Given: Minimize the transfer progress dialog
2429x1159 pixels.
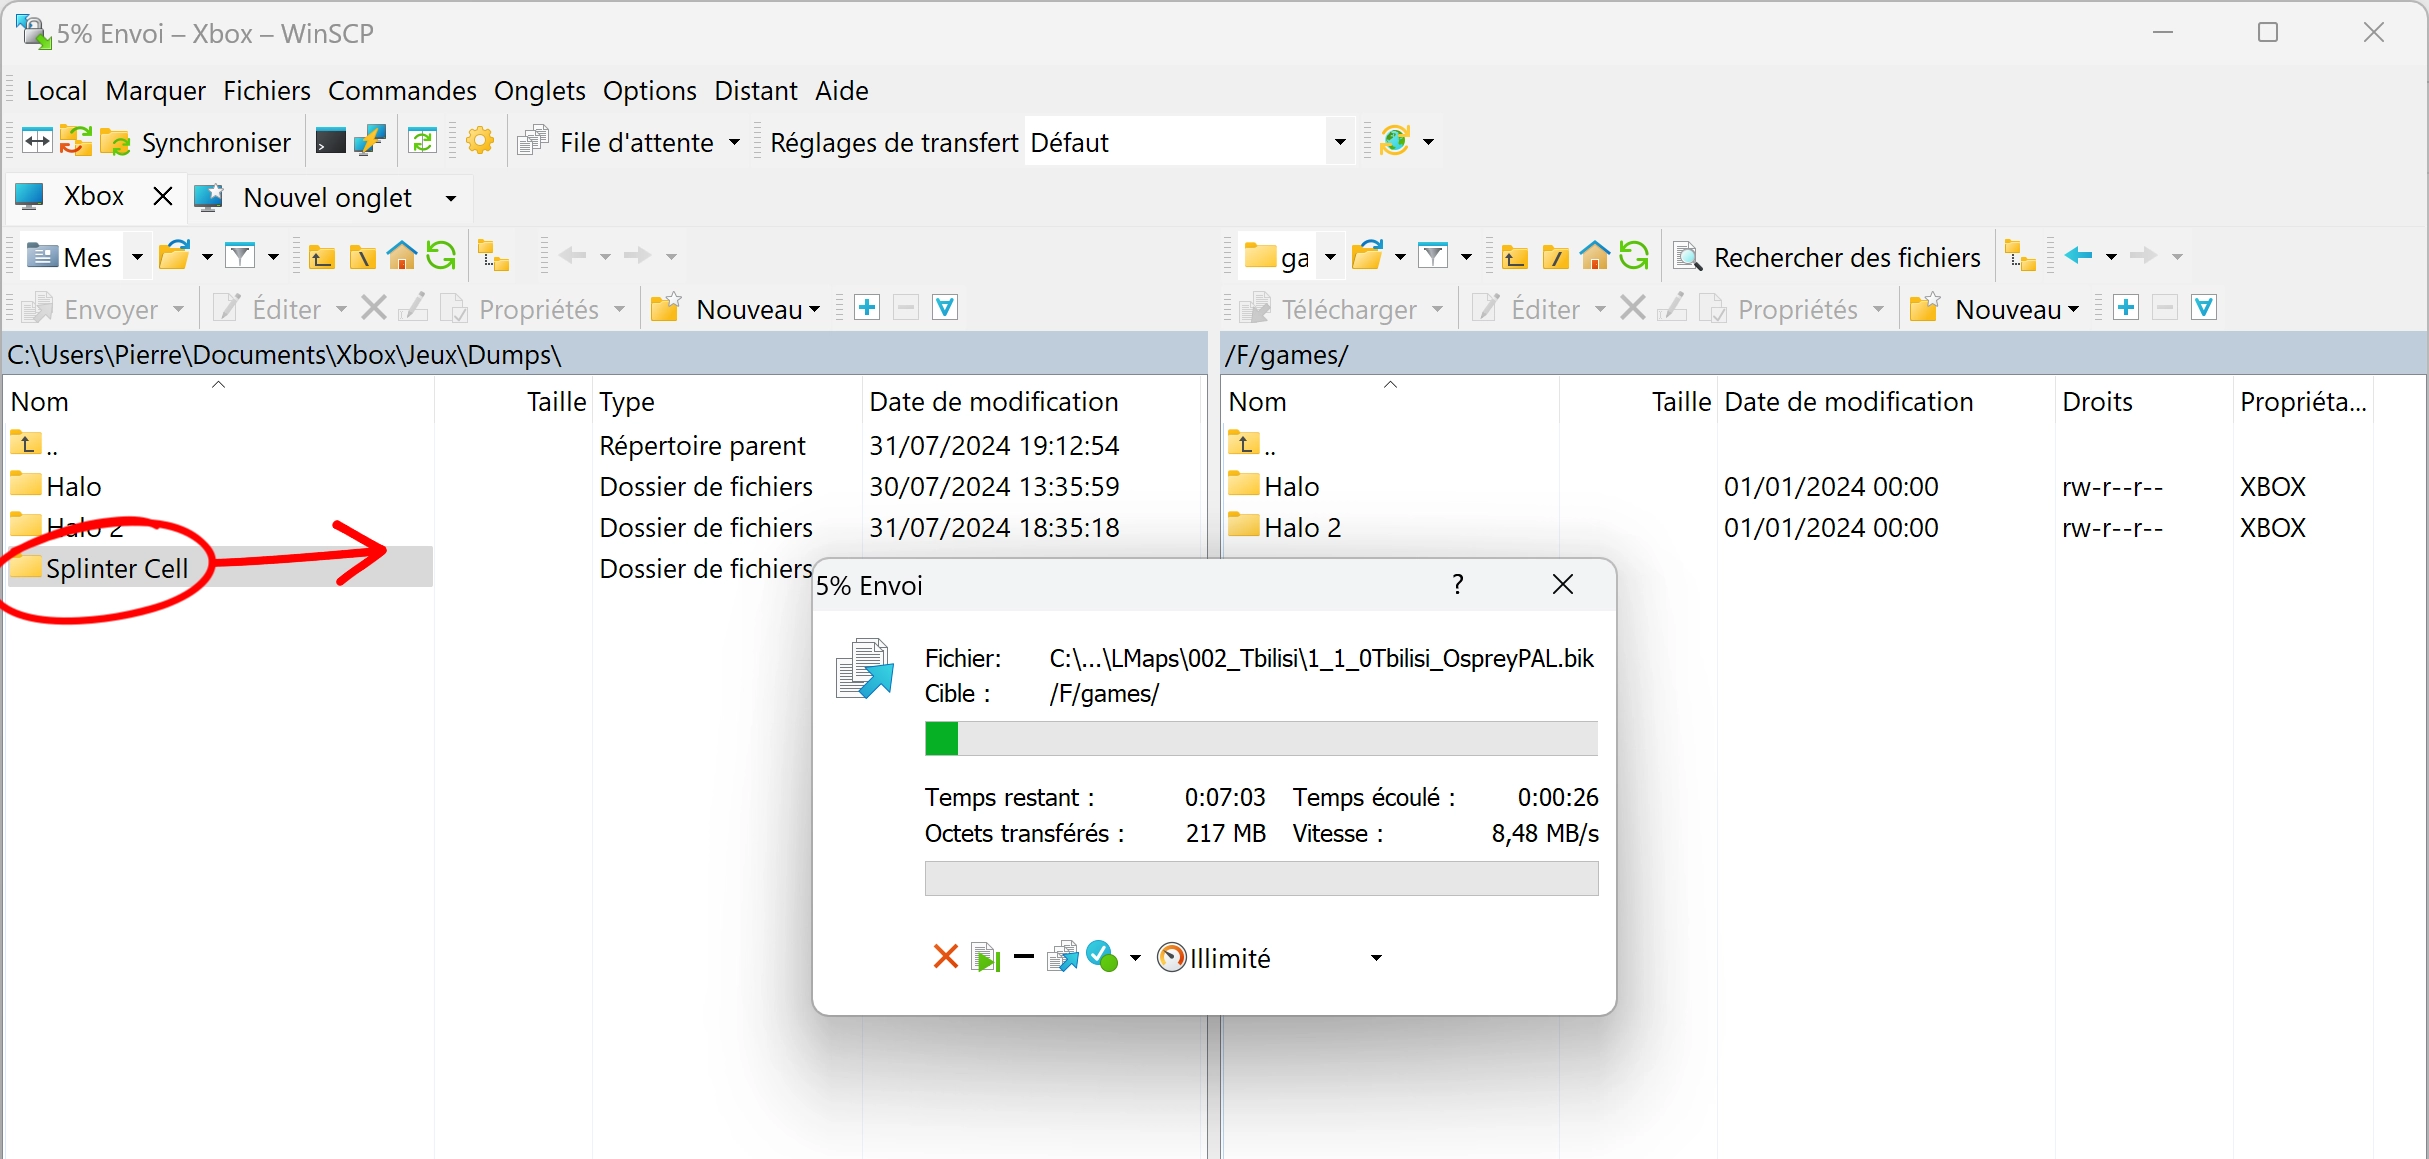Looking at the screenshot, I should [1023, 957].
